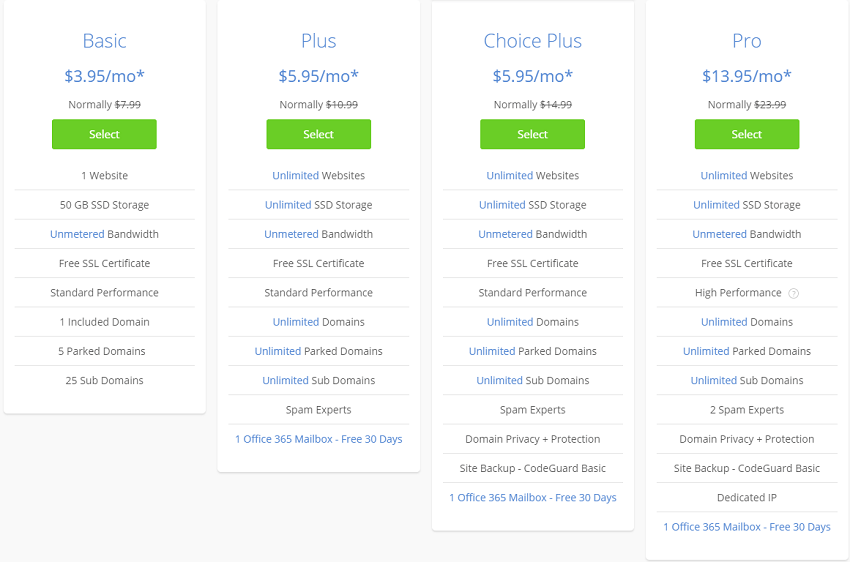Click Unlimited link in Pro plan's Parked Domains row

click(x=706, y=351)
